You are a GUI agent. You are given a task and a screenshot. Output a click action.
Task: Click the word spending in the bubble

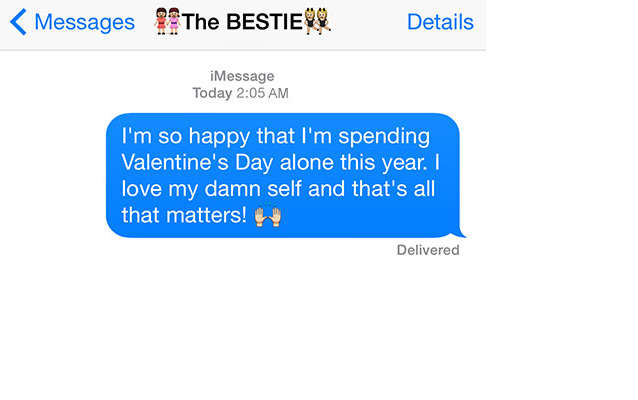pyautogui.click(x=384, y=137)
